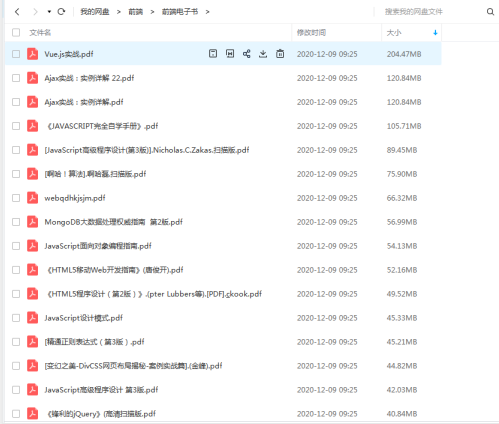The width and height of the screenshot is (499, 424).
Task: Refresh the file list
Action: point(61,12)
